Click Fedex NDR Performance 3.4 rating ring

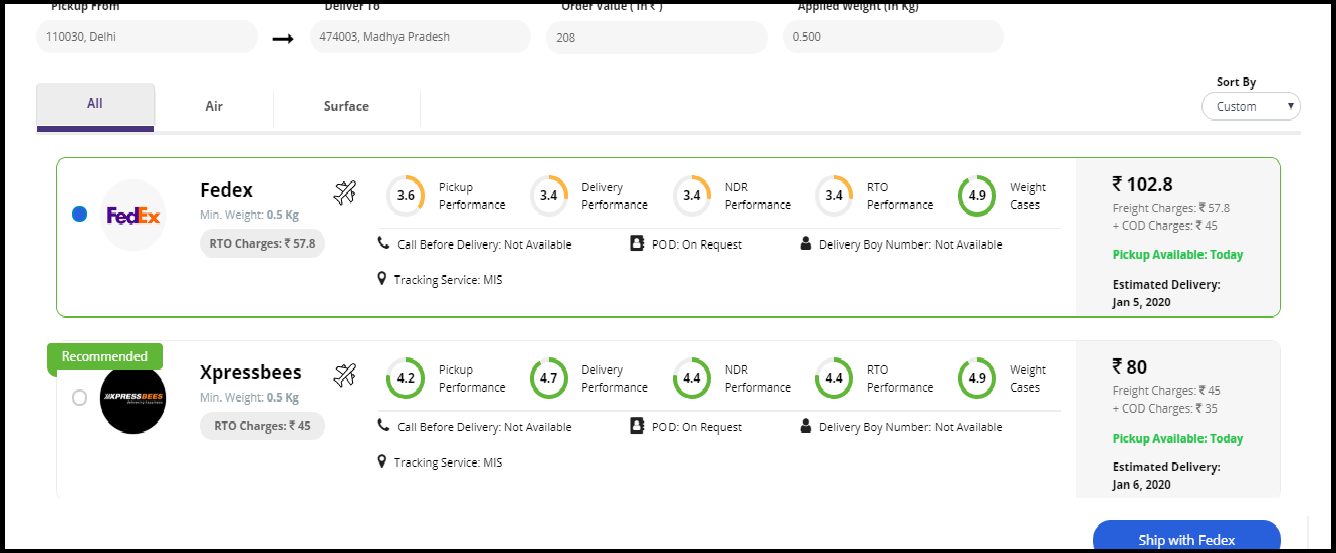pos(692,196)
